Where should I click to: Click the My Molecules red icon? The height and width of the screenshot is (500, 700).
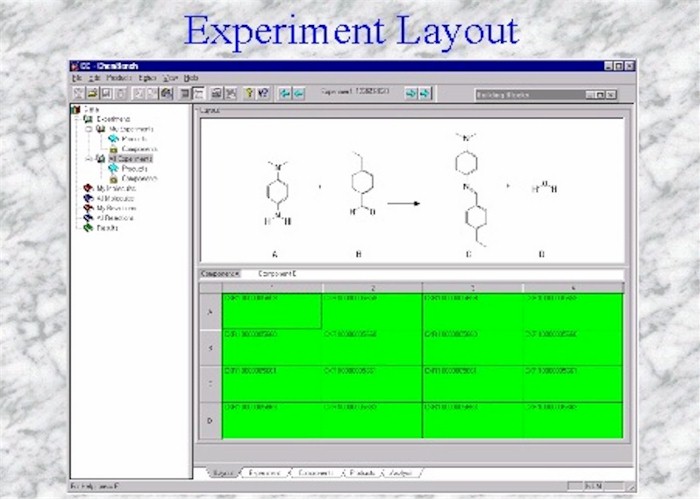click(x=88, y=187)
